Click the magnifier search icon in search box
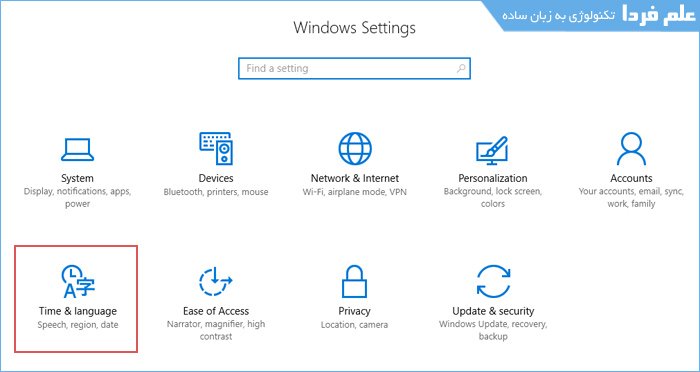Viewport: 700px width, 372px height. pyautogui.click(x=461, y=68)
